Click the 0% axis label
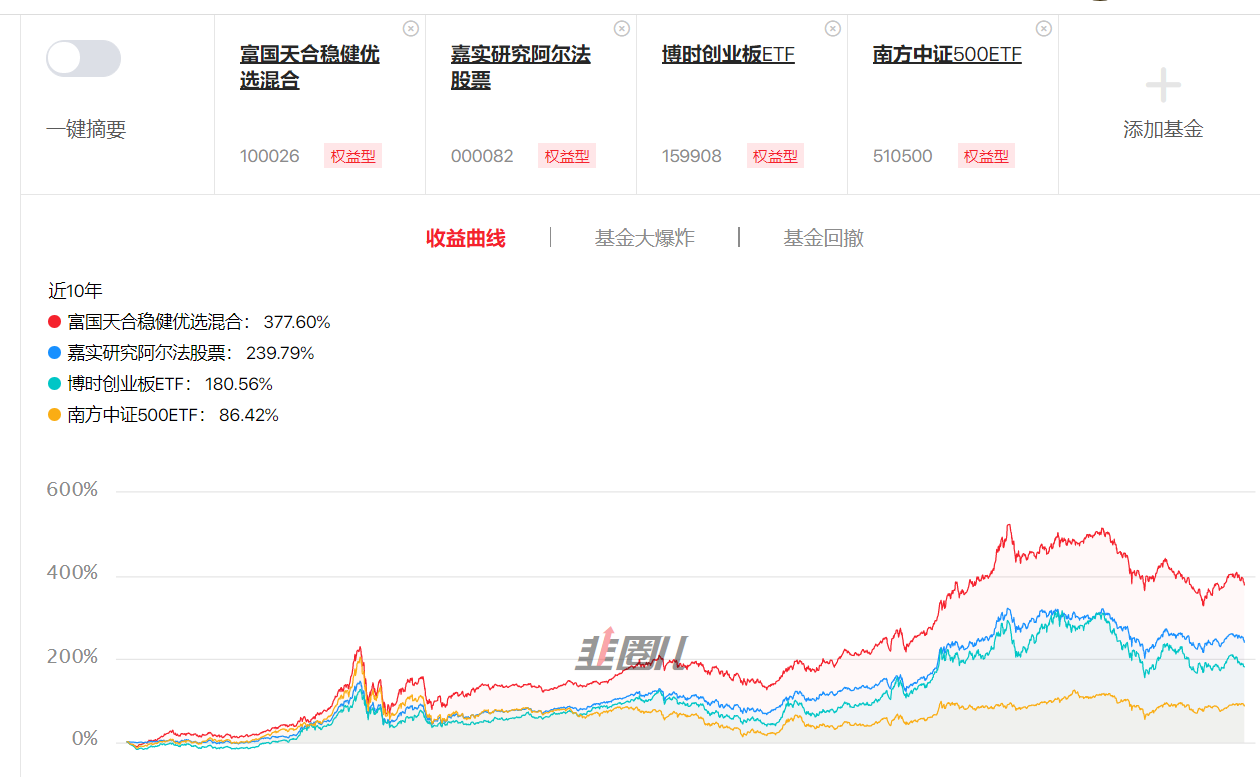 point(85,740)
